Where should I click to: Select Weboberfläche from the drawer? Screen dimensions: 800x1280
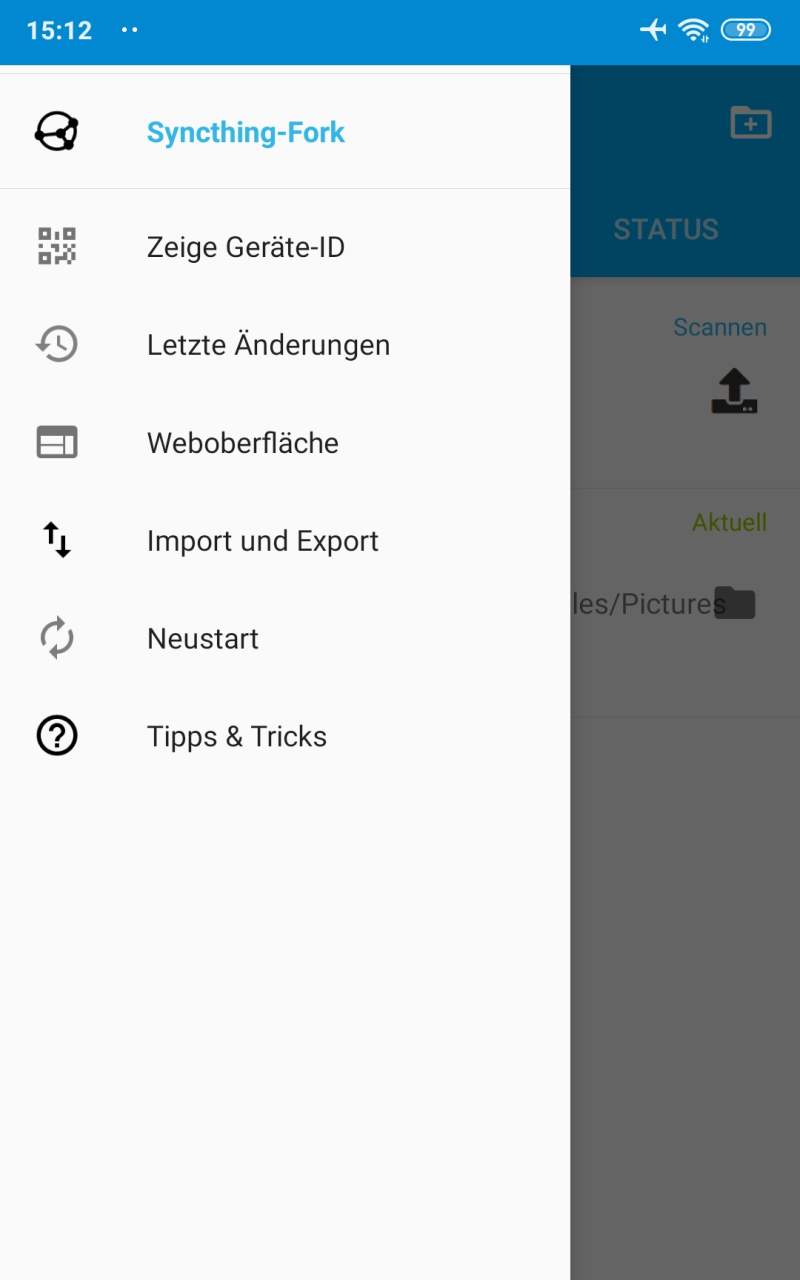point(242,443)
